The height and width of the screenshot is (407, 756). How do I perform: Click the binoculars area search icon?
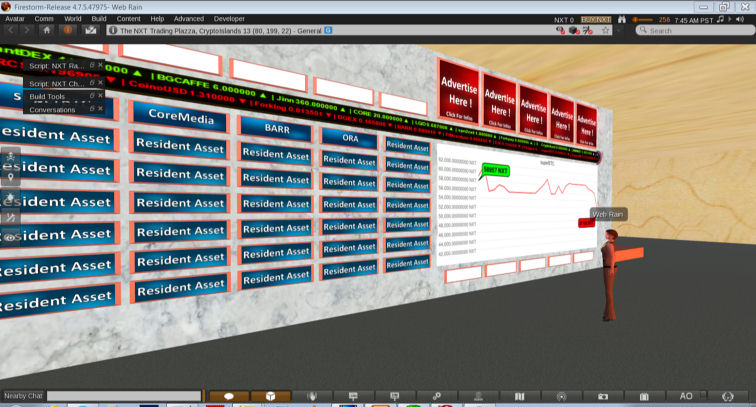[621, 19]
